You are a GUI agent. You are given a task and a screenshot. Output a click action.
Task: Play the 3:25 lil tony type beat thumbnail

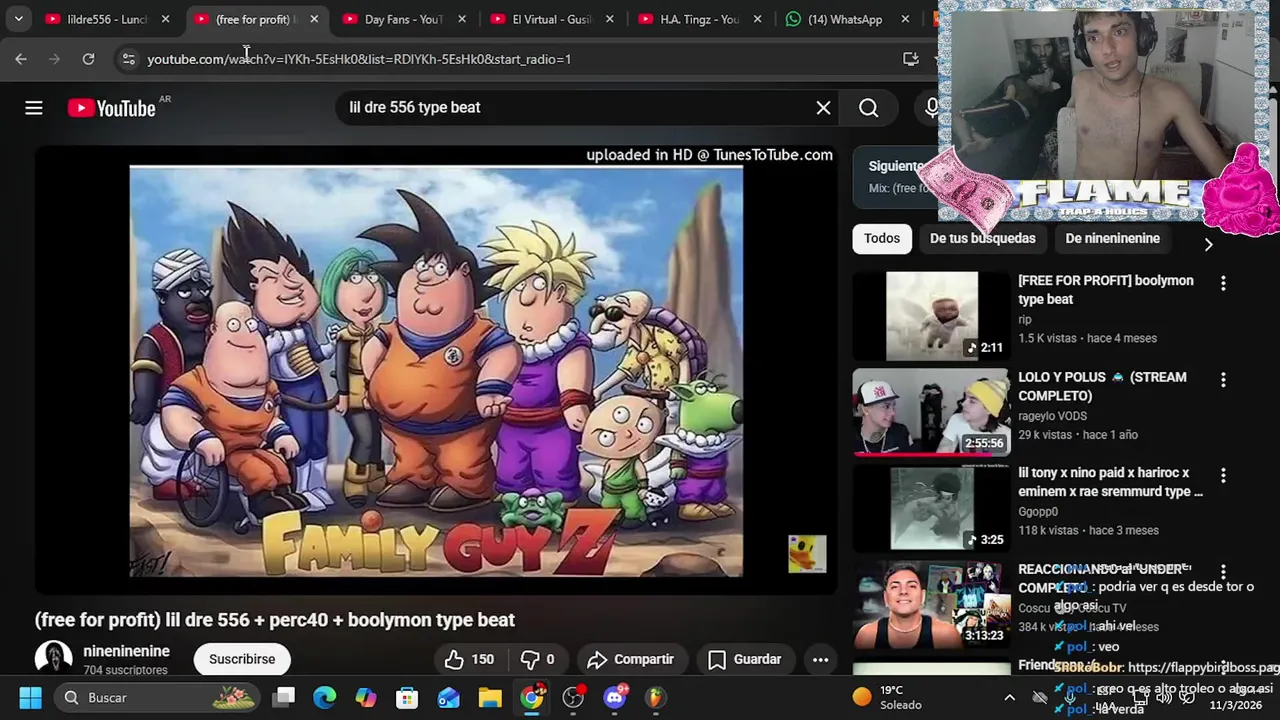coord(931,508)
